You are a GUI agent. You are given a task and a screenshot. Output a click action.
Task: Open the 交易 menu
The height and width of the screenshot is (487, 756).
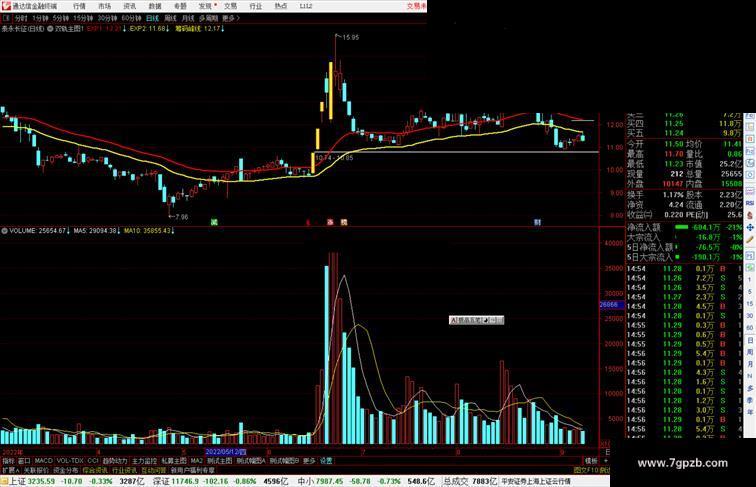230,6
